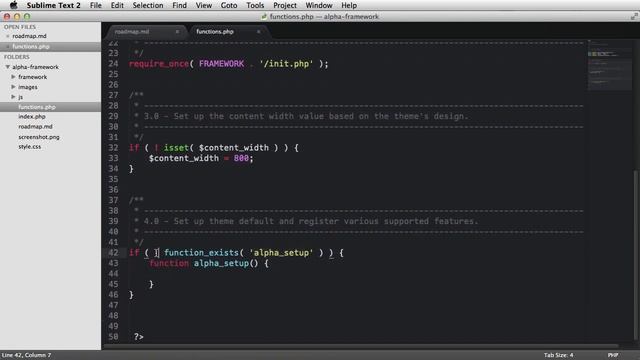Image resolution: width=640 pixels, height=360 pixels.
Task: Select the framework folder label
Action: tap(33, 77)
